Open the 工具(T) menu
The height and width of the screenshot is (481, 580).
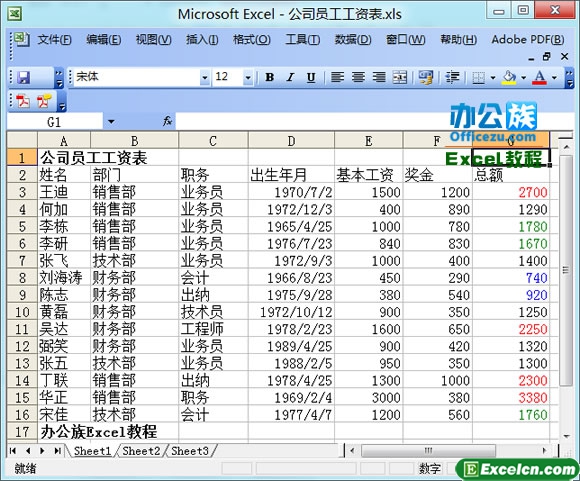coord(303,39)
